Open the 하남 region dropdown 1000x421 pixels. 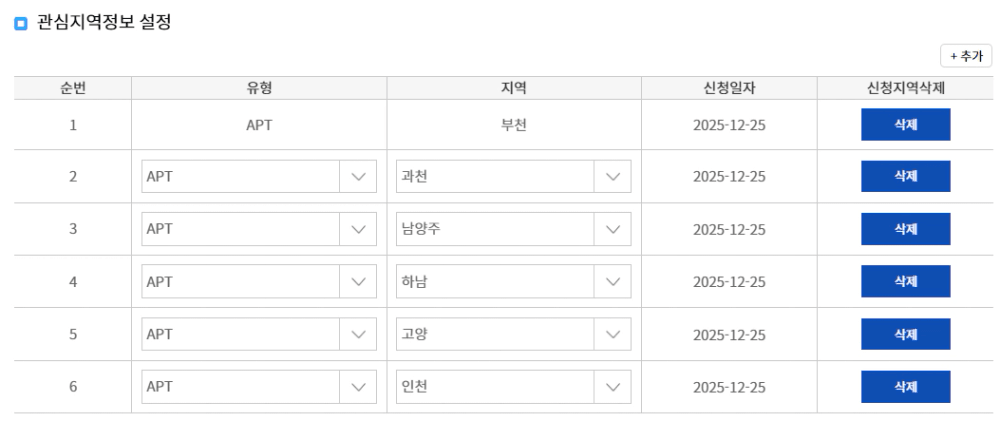click(513, 282)
